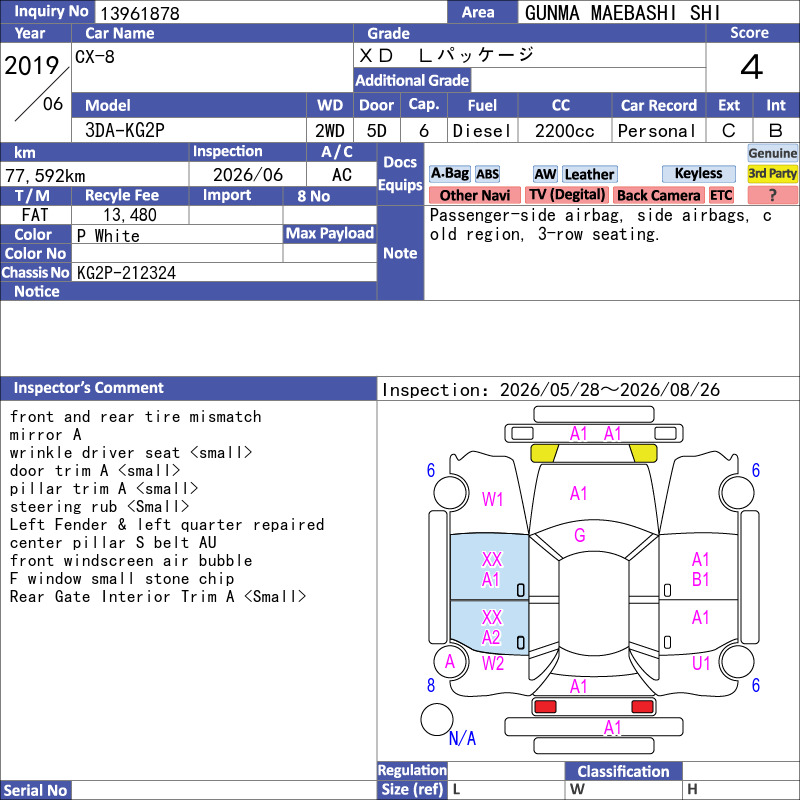Toggle the 3rd Party yellow badge

(772, 174)
